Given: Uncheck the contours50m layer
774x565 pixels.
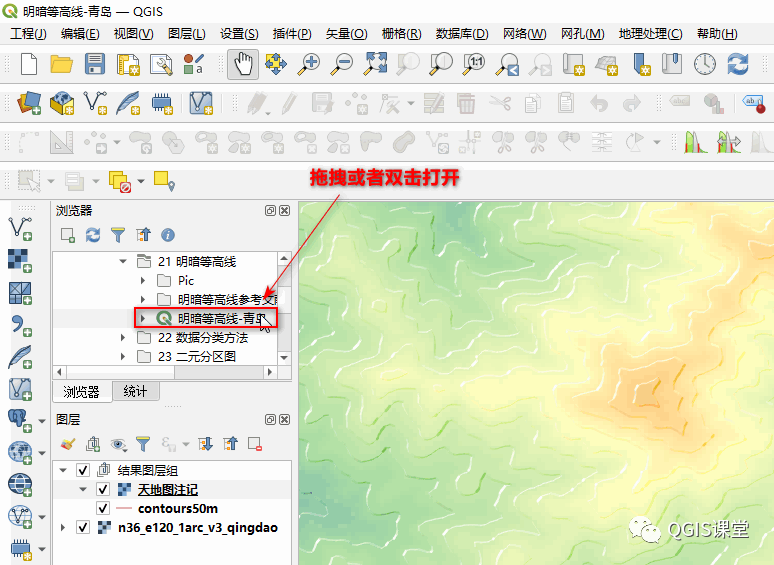Looking at the screenshot, I should coord(103,508).
